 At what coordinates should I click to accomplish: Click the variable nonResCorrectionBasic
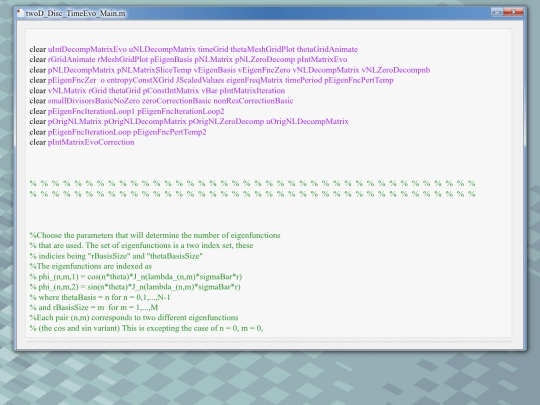[253, 101]
